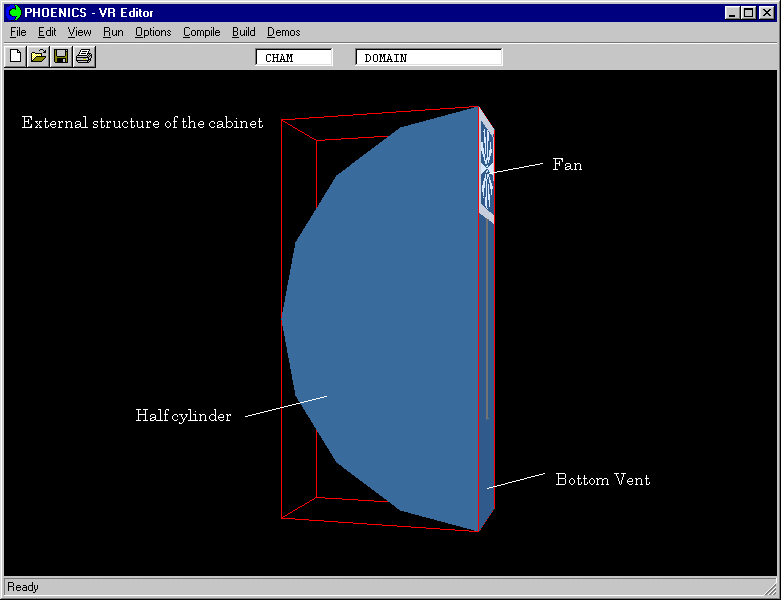The width and height of the screenshot is (781, 600).
Task: Open the View menu
Action: [79, 32]
